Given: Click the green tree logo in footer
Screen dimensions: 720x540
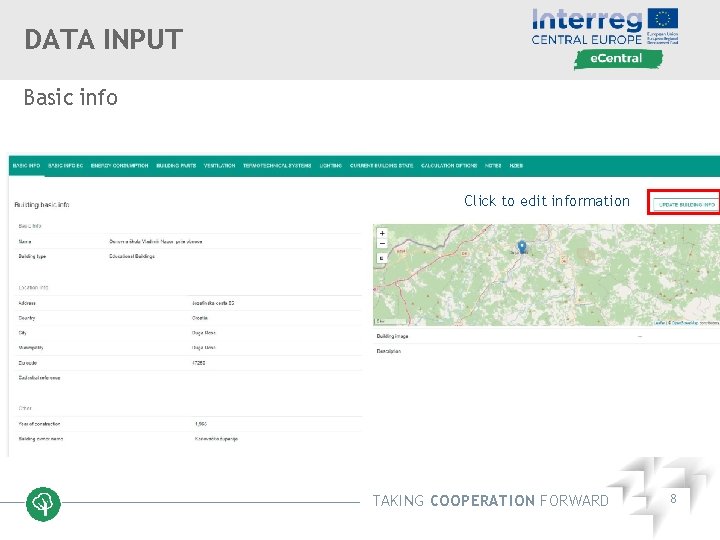Looking at the screenshot, I should point(43,504).
